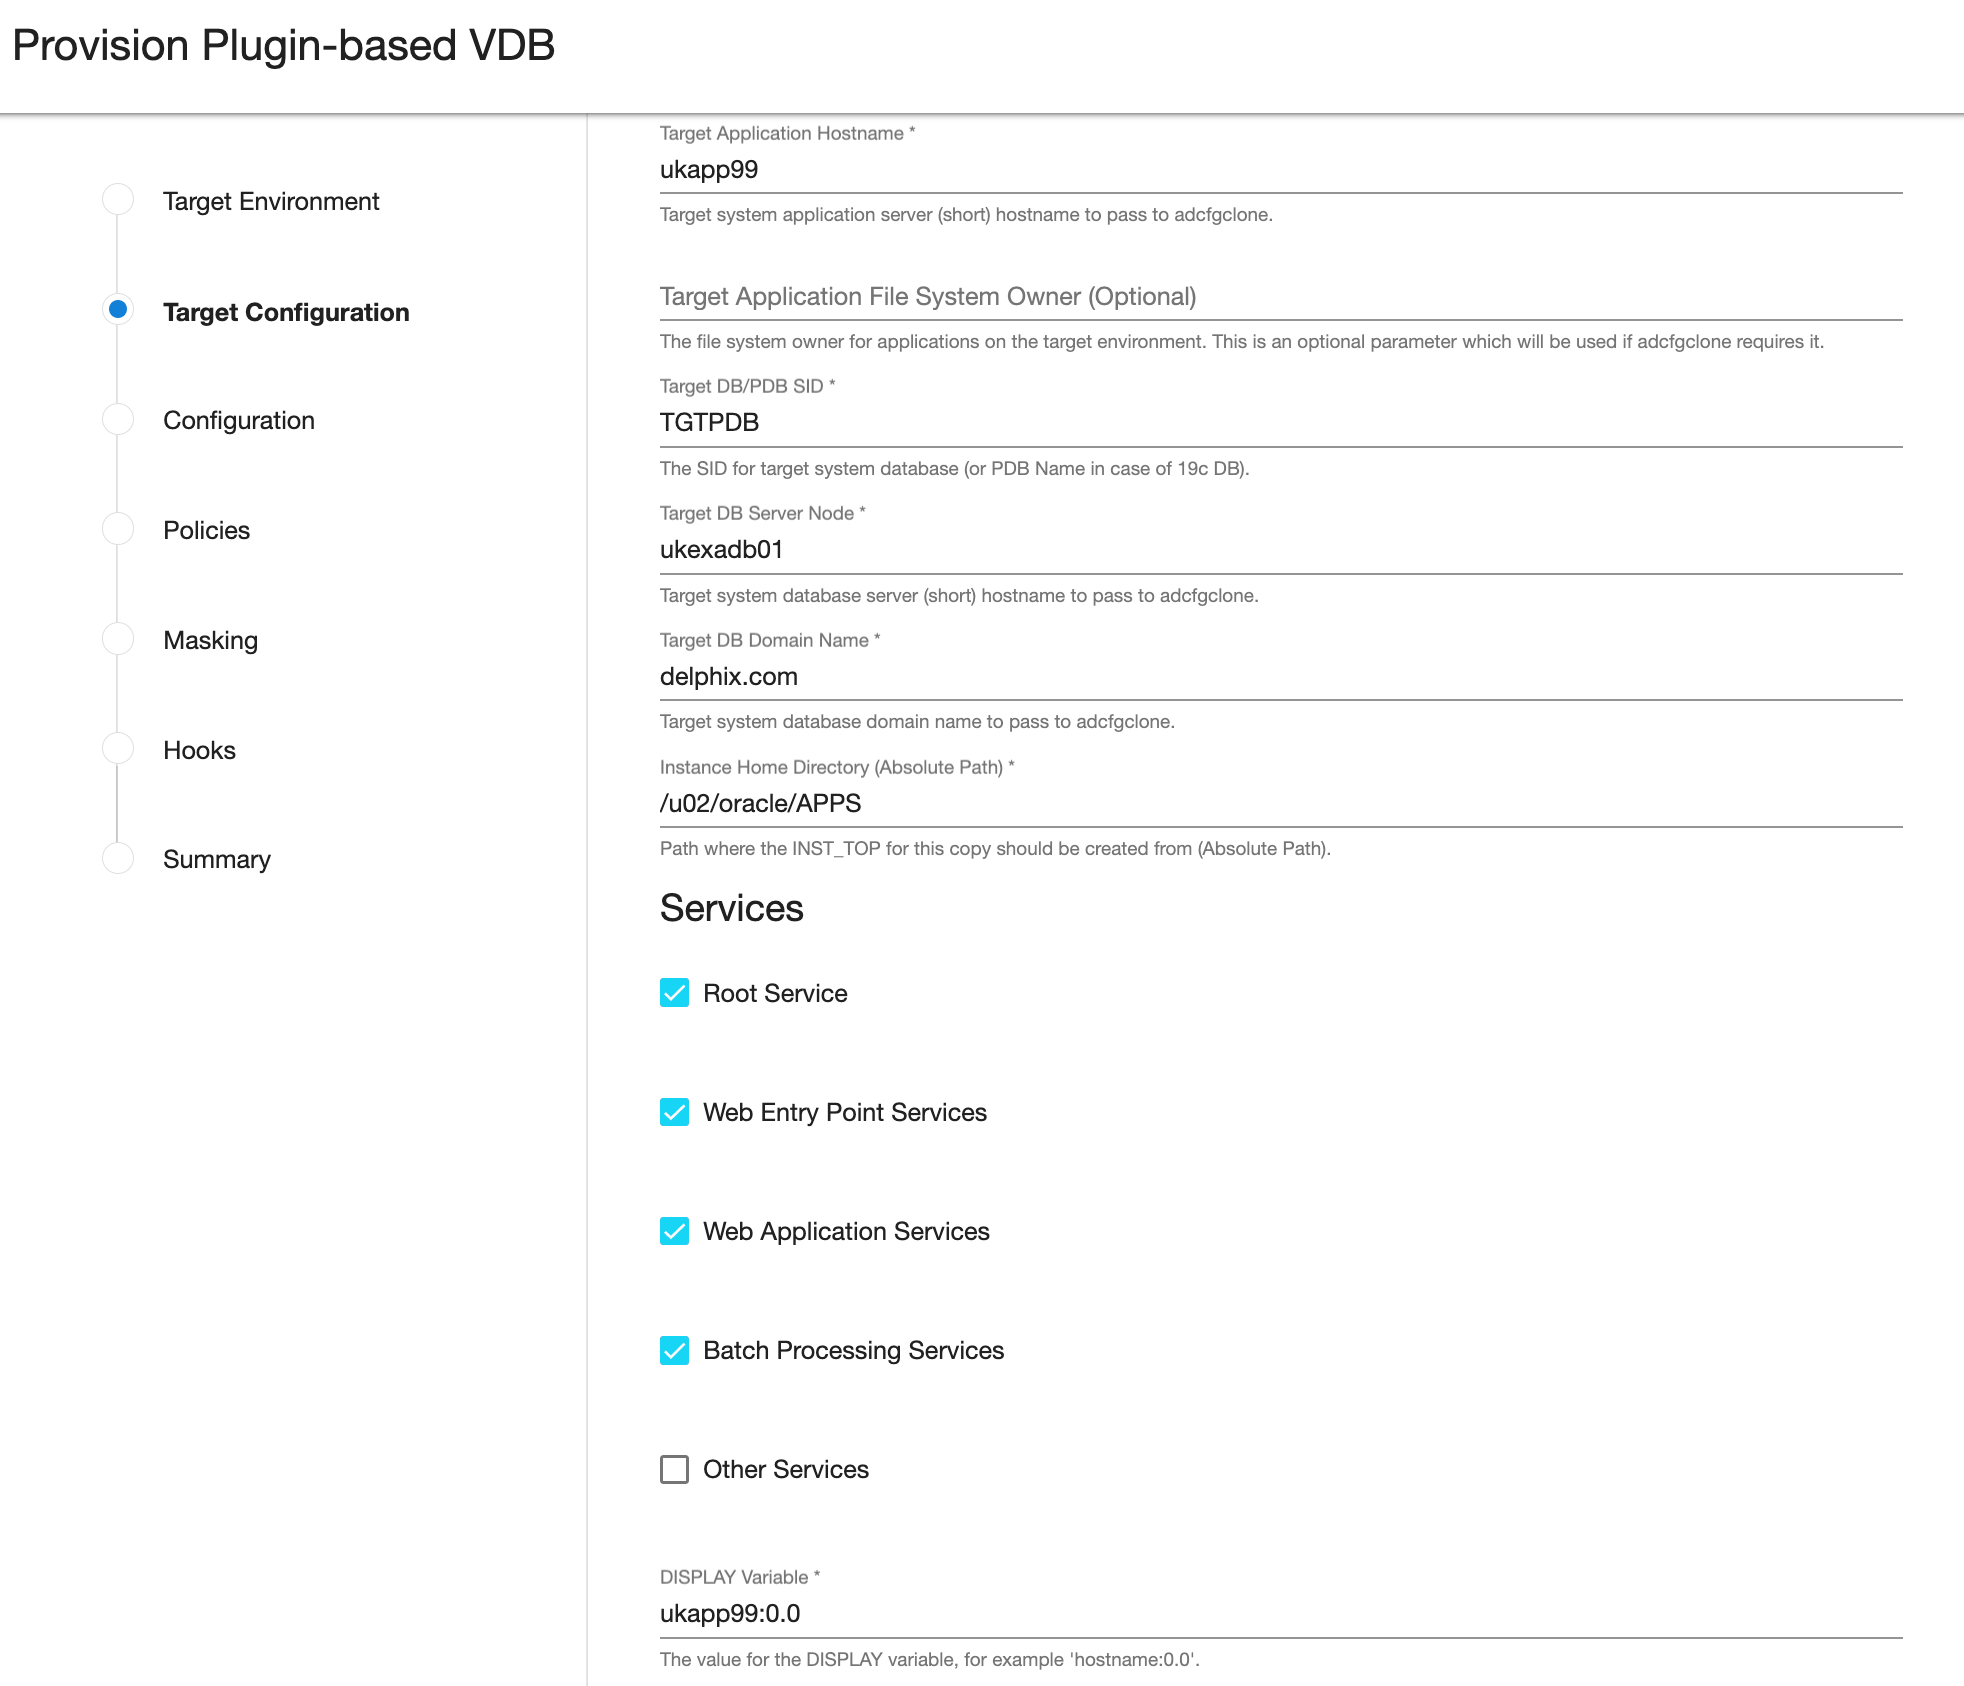Toggle Web Application Services checkbox
The height and width of the screenshot is (1686, 1964).
[x=675, y=1231]
